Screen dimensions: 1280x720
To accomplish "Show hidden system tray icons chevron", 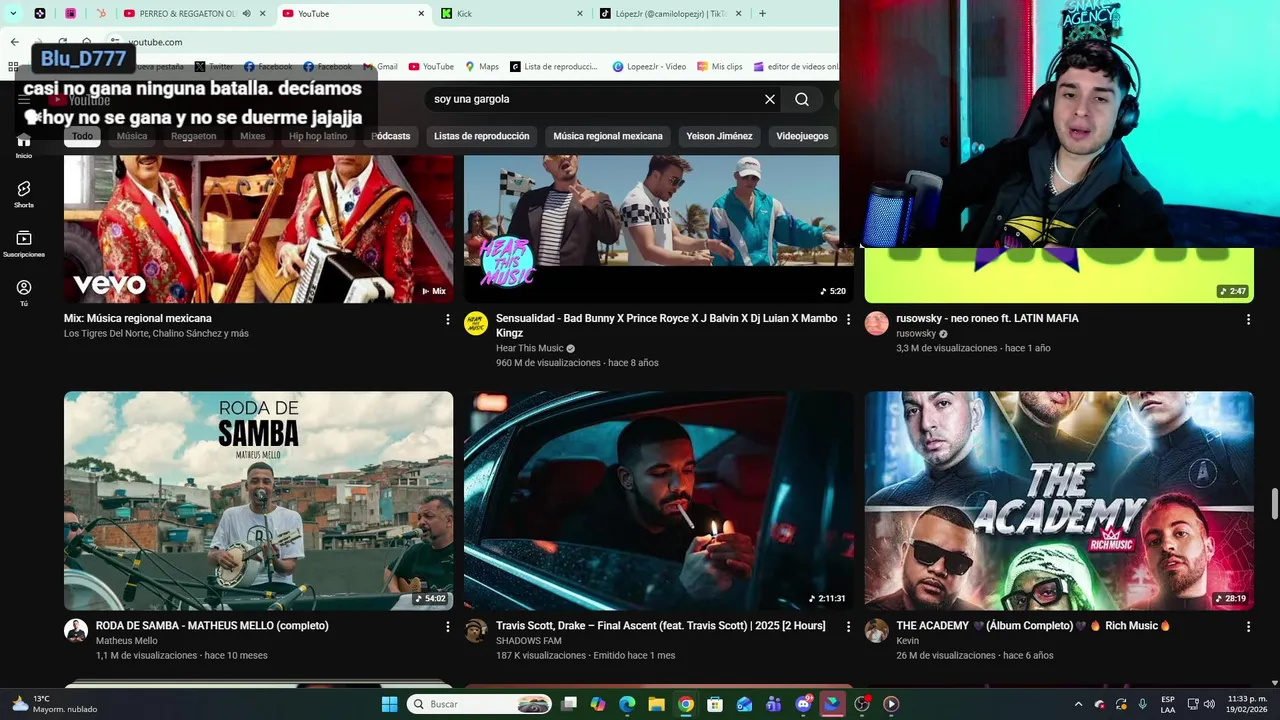I will 1078,704.
